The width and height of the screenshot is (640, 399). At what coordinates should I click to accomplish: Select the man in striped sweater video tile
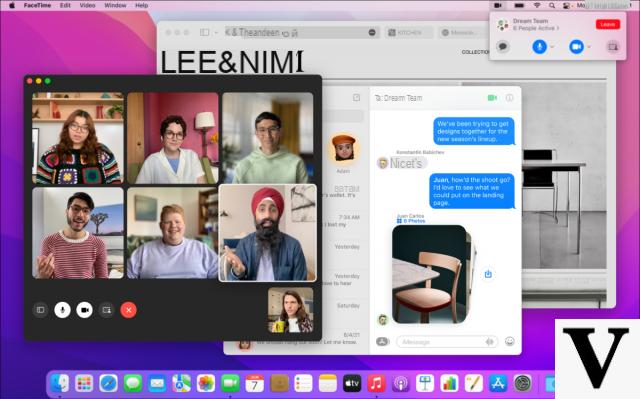click(x=78, y=233)
